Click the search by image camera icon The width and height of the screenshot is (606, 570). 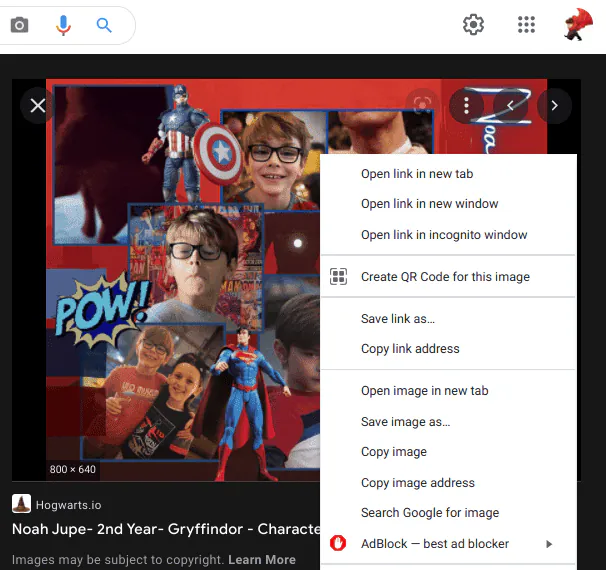click(x=19, y=26)
